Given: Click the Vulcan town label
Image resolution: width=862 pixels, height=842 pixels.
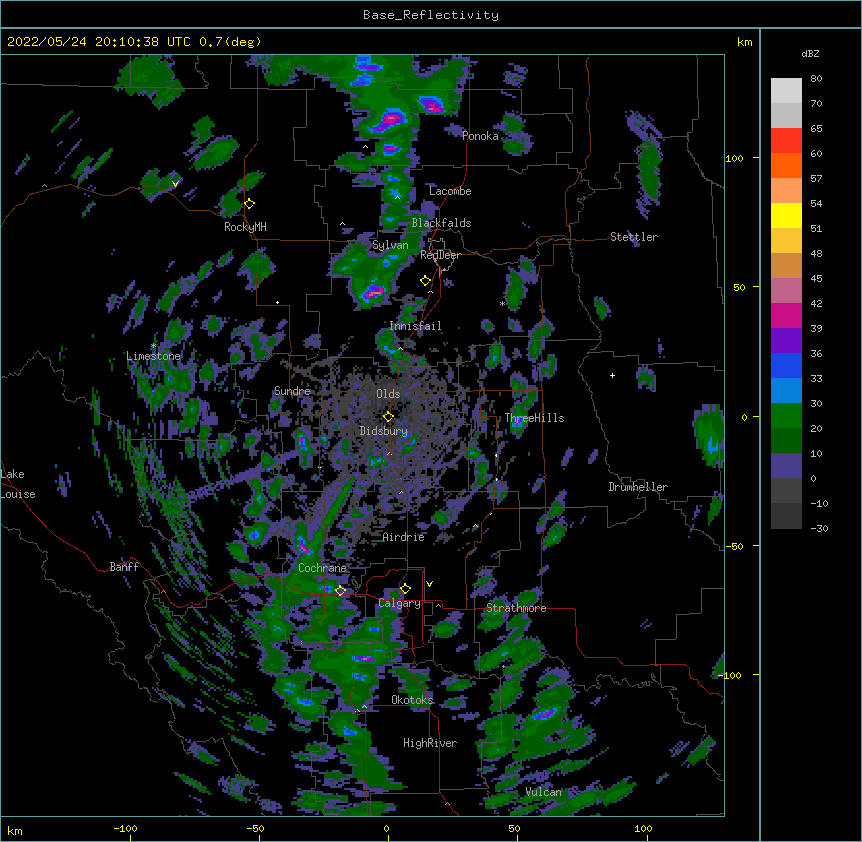Looking at the screenshot, I should pos(544,792).
